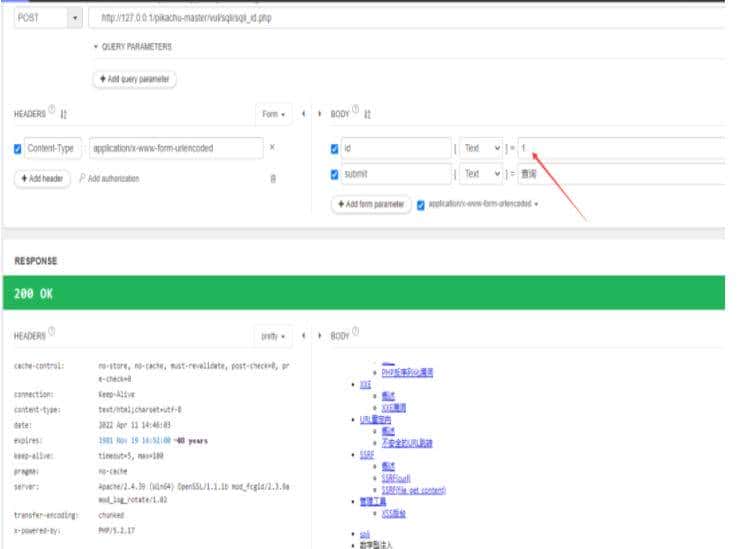Image resolution: width=741 pixels, height=549 pixels.
Task: Click the Add header button
Action: pyautogui.click(x=43, y=179)
